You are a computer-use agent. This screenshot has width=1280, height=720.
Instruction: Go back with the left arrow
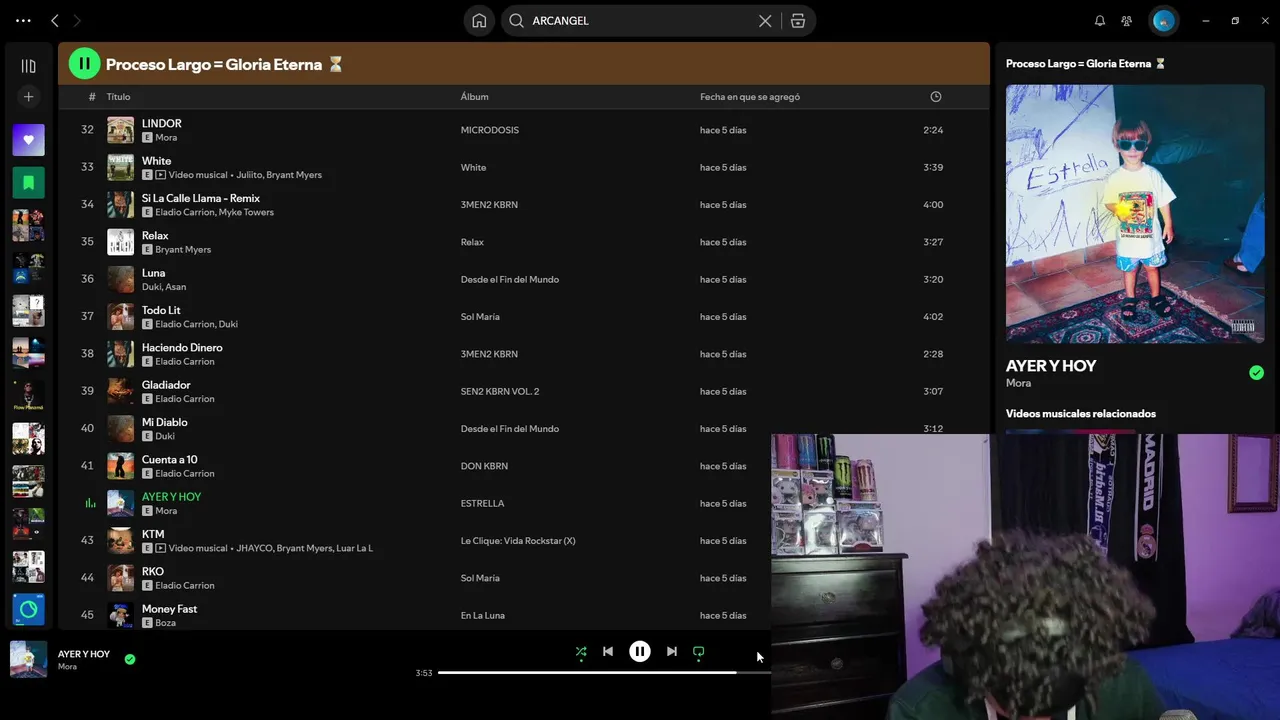(x=55, y=20)
